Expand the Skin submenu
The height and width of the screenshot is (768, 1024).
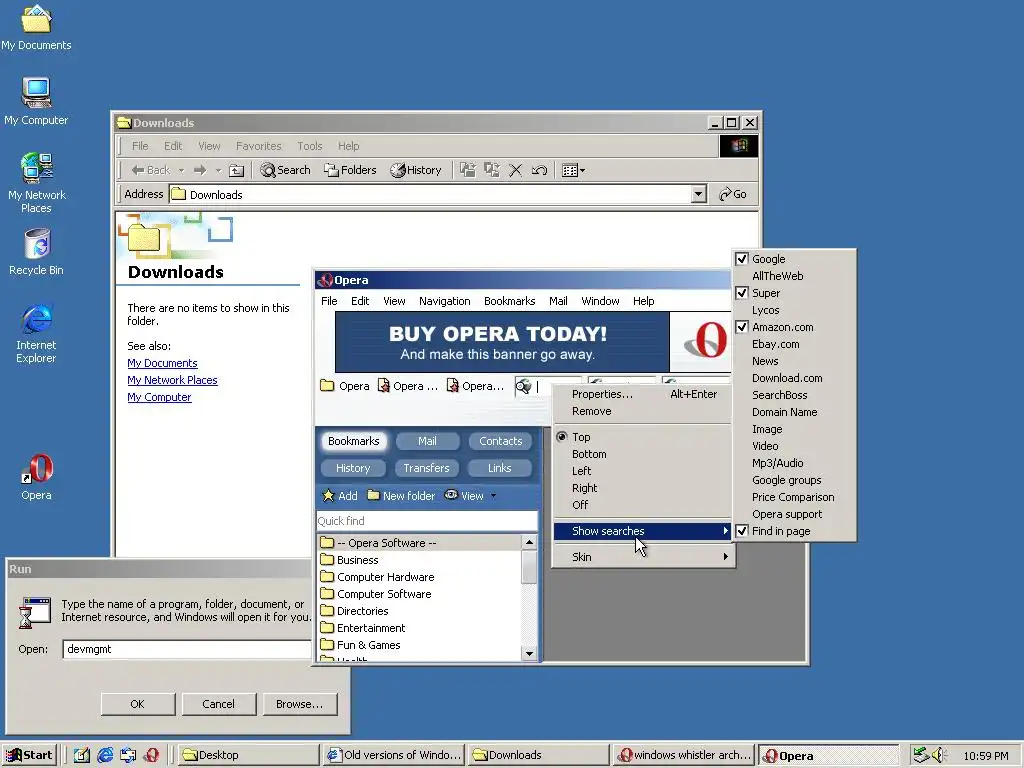tap(642, 557)
